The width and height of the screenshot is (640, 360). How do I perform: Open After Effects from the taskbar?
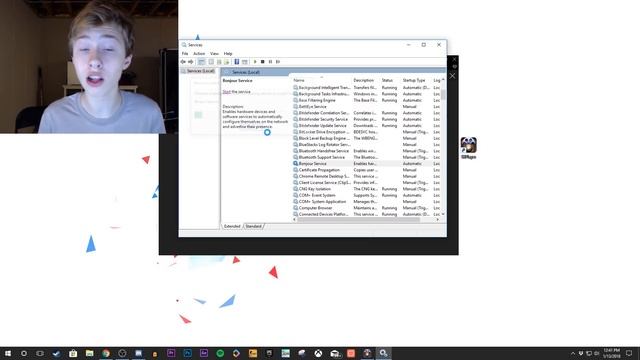[204, 353]
